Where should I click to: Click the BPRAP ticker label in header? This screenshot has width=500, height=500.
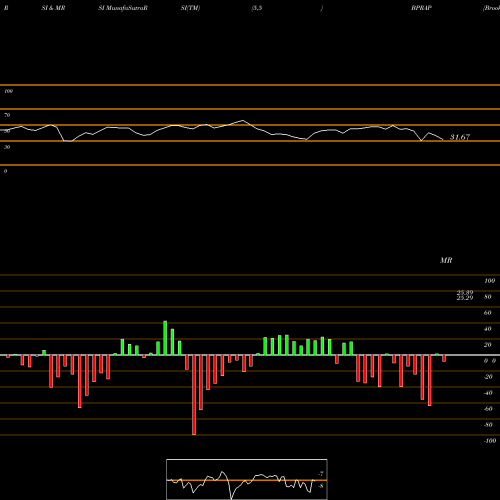(421, 8)
